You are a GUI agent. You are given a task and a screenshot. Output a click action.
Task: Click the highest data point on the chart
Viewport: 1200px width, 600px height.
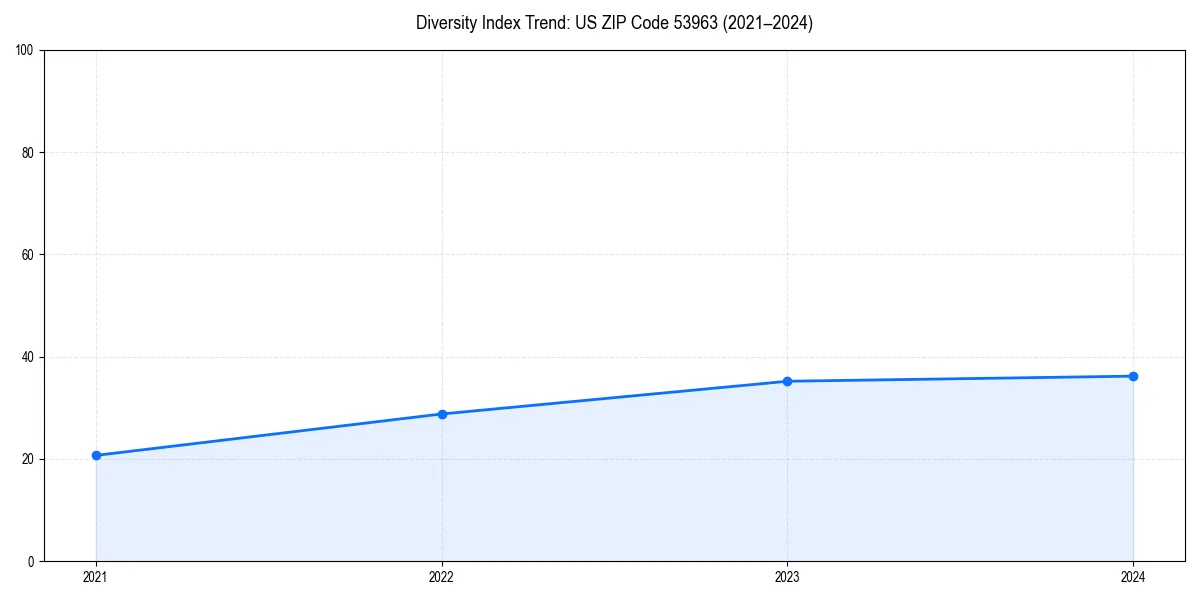pos(1133,375)
